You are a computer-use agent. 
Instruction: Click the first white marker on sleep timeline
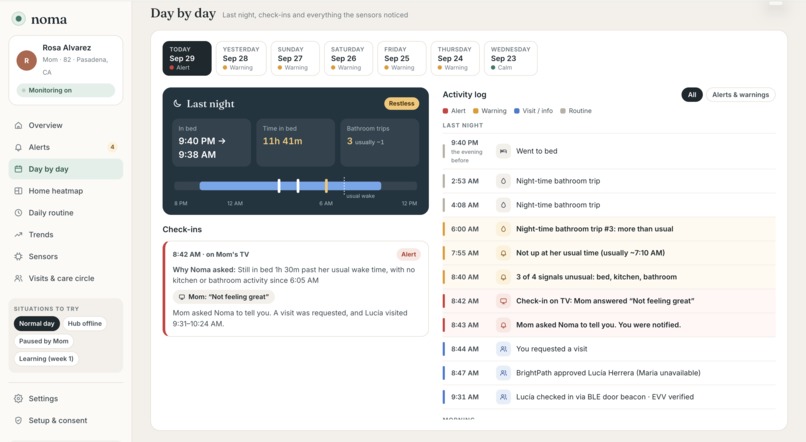[x=279, y=186]
